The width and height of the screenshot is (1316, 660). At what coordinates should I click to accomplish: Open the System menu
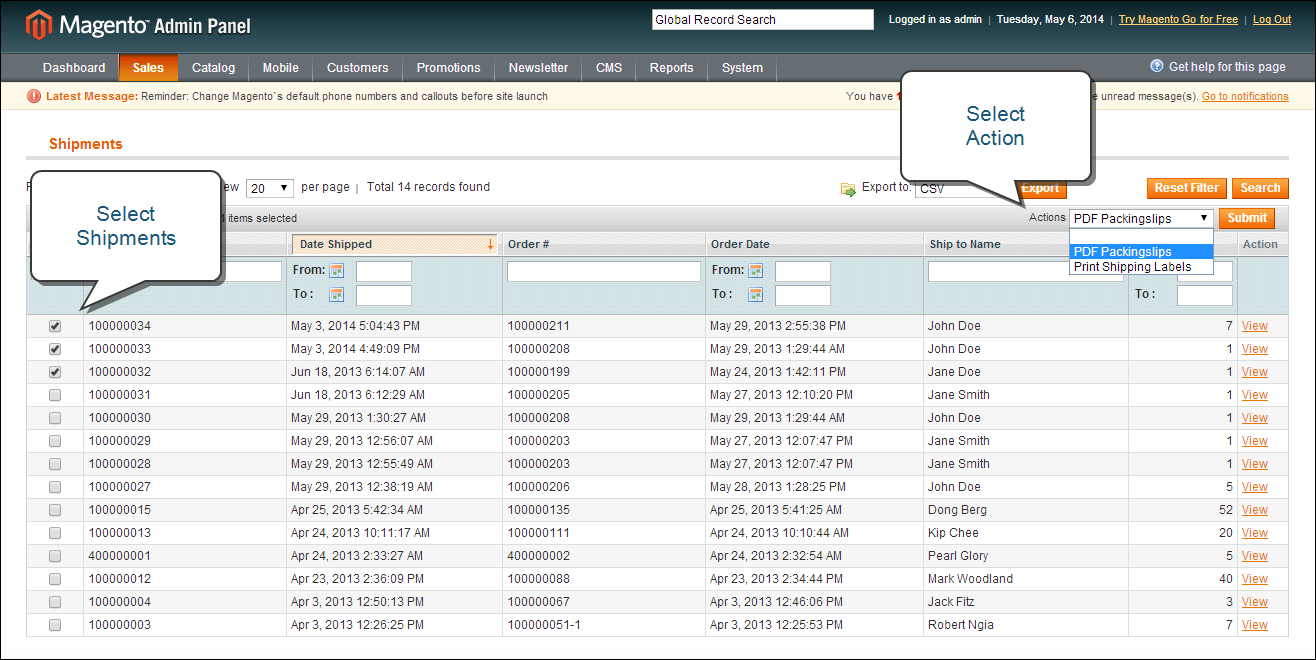(742, 68)
